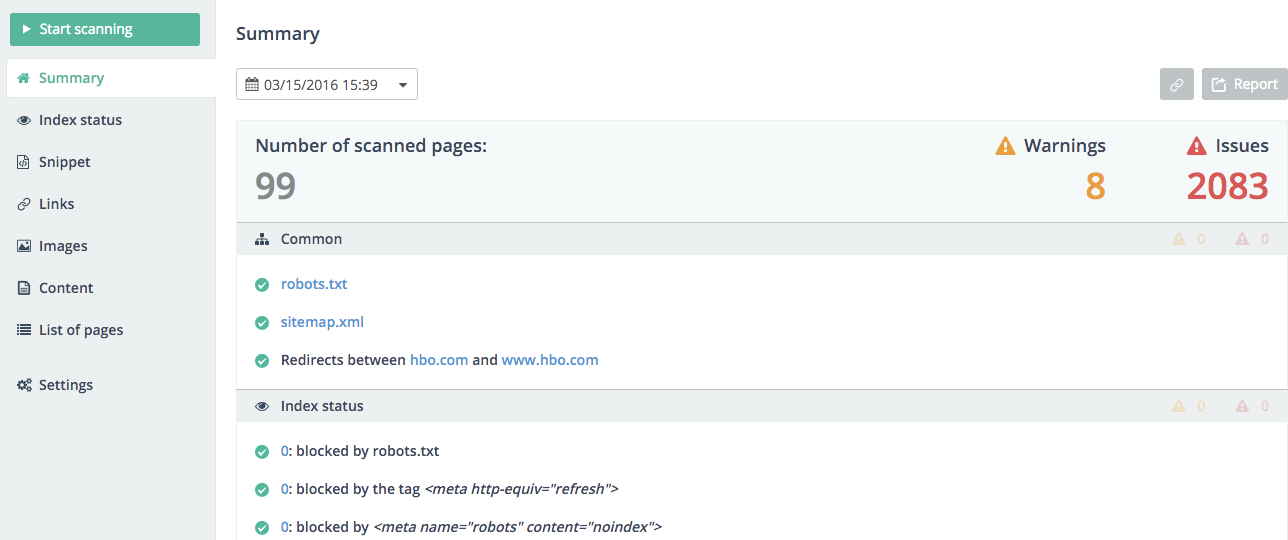Viewport: 1288px width, 540px height.
Task: Click the green check beside sitemap.xml
Action: pos(262,323)
